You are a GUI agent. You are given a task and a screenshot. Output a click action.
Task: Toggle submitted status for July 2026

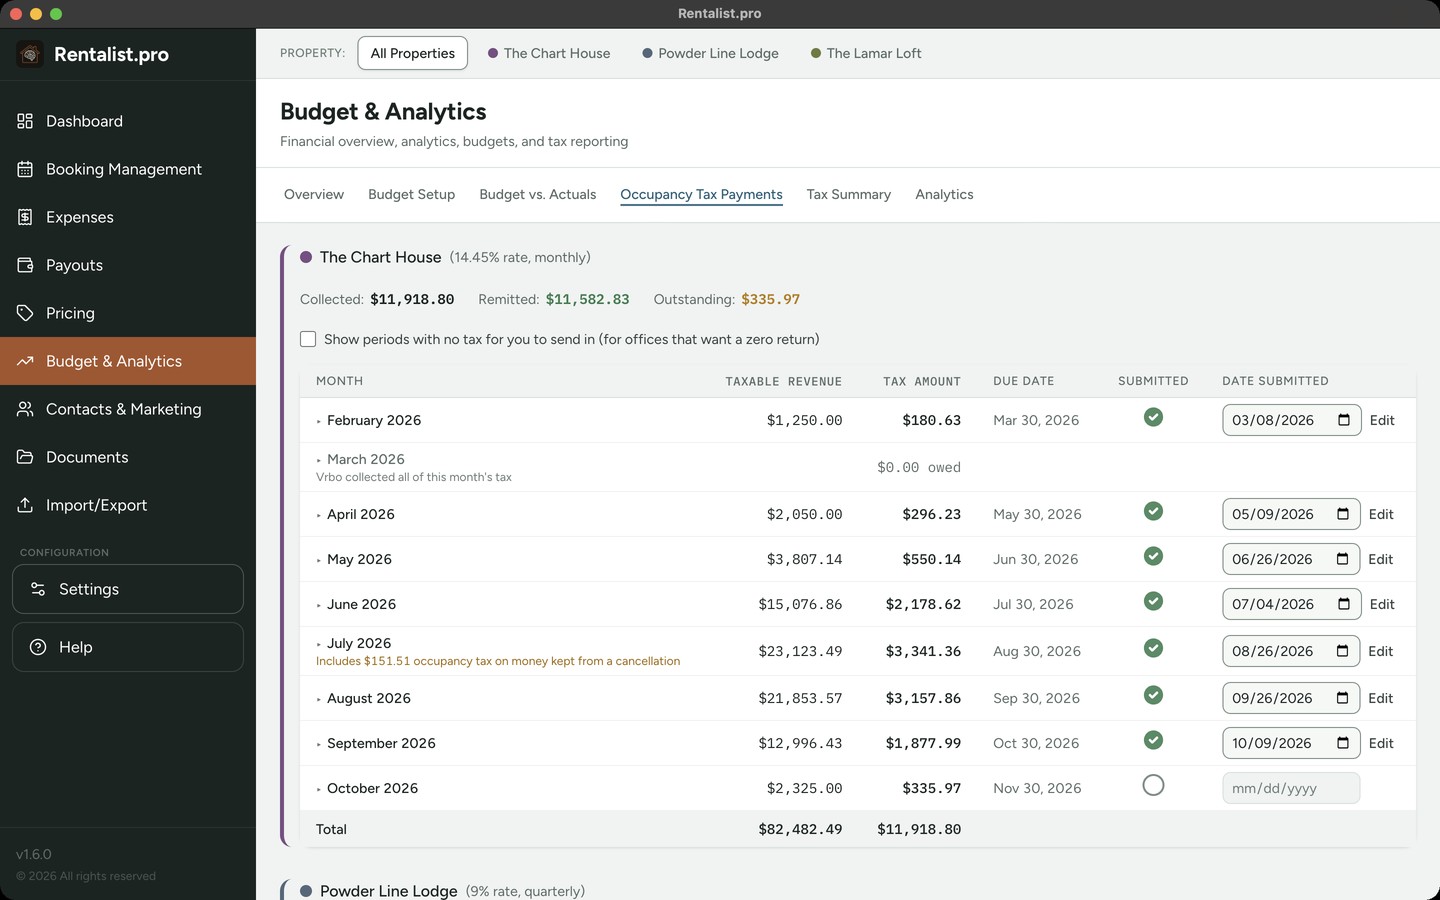coord(1153,648)
